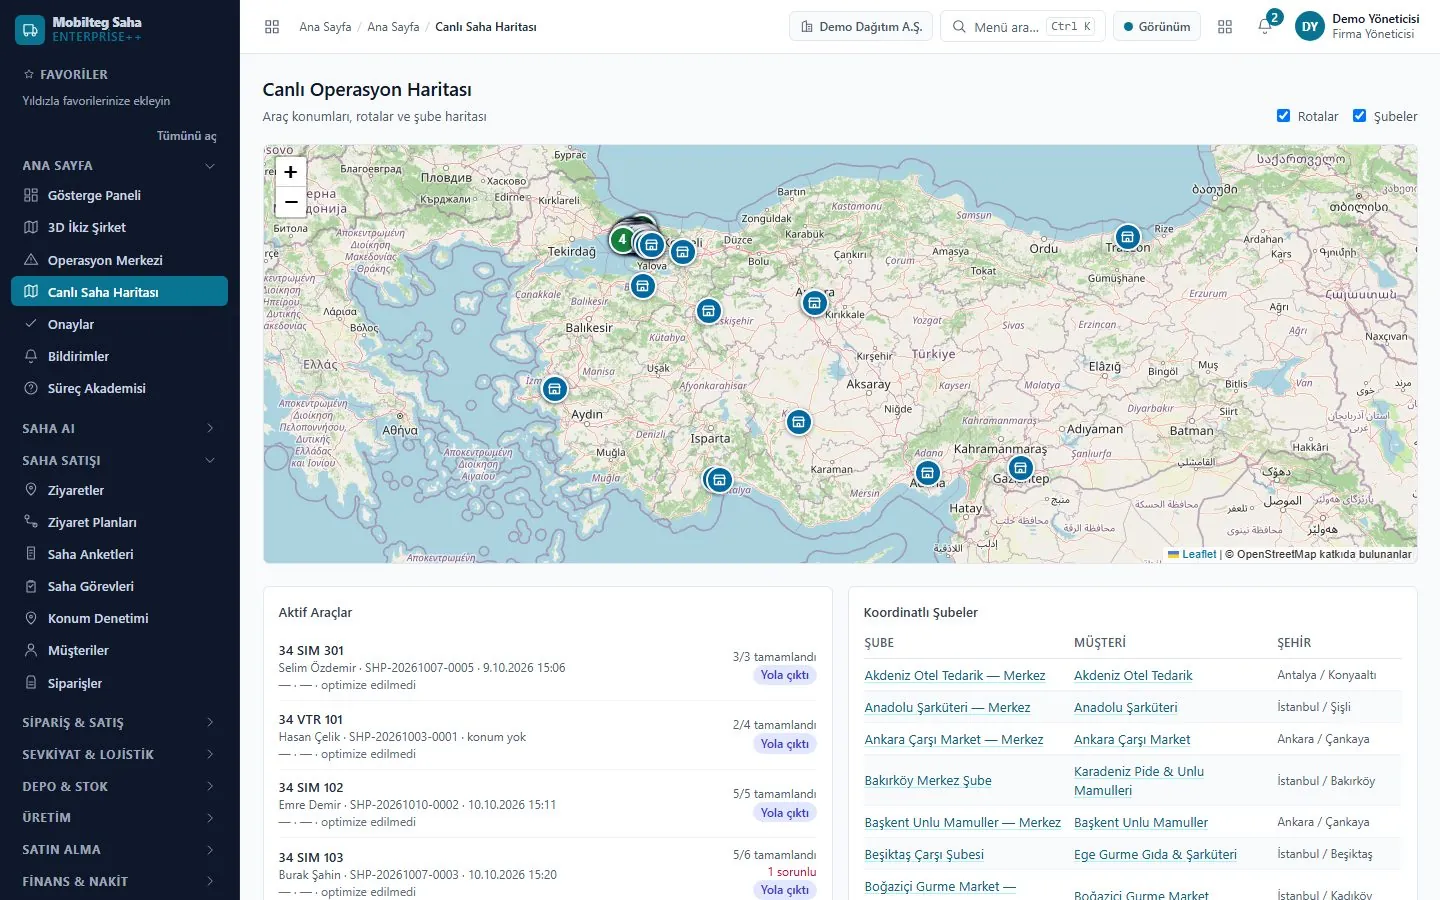Select the branch marker near Izmir
The height and width of the screenshot is (900, 1440).
click(x=554, y=388)
